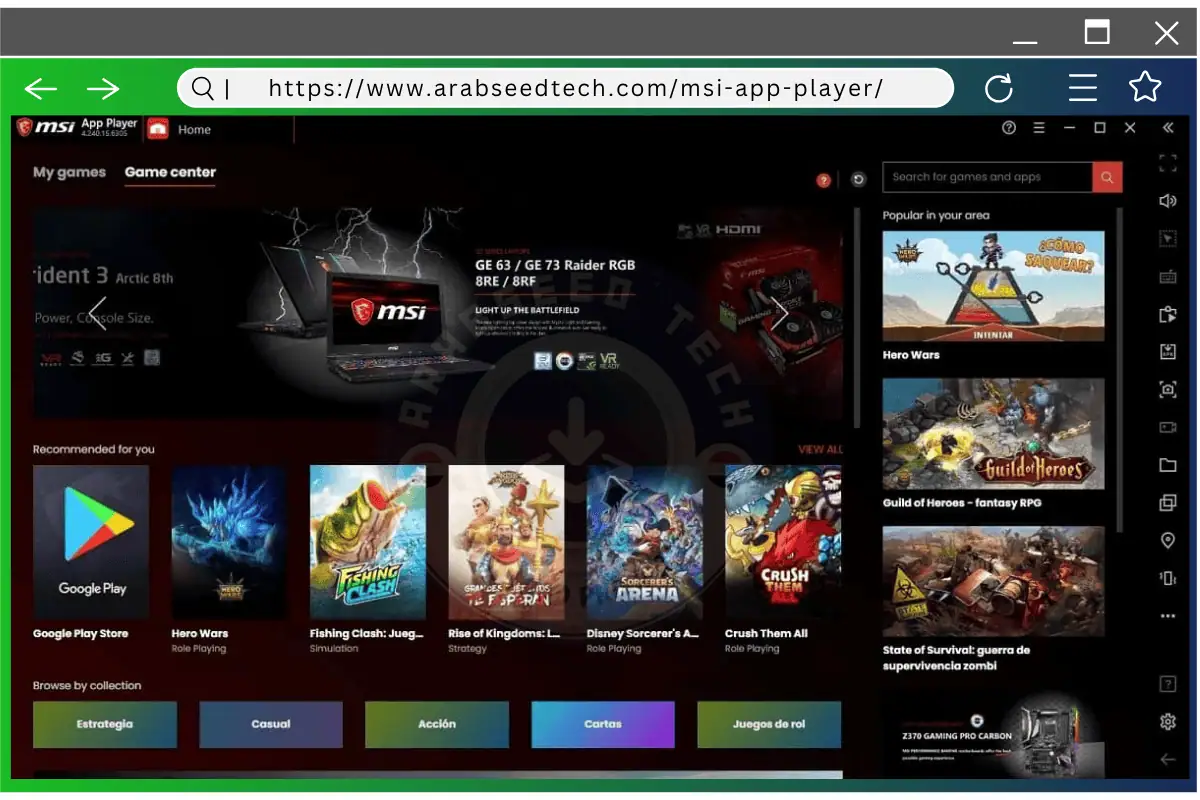The height and width of the screenshot is (800, 1200).
Task: Open the Fishing Clash game thumbnail
Action: coord(367,541)
